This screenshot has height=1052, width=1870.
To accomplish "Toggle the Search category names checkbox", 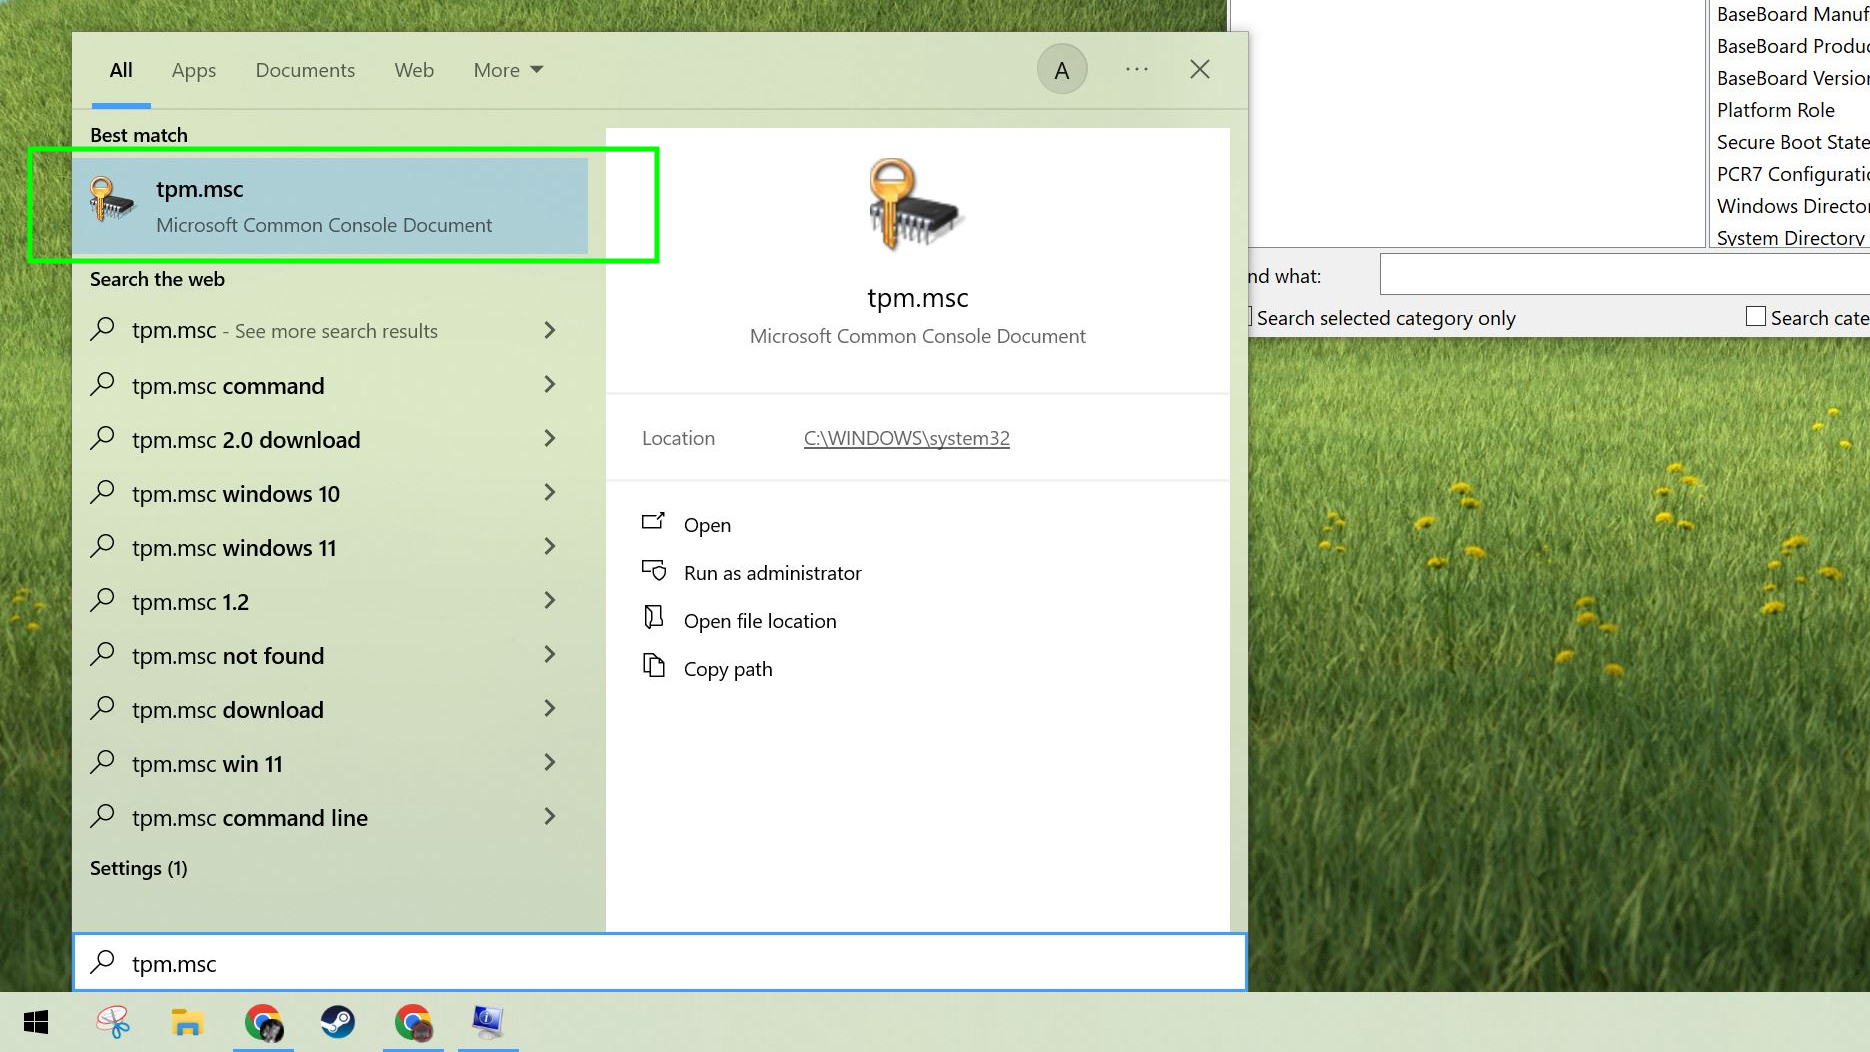I will click(1755, 317).
